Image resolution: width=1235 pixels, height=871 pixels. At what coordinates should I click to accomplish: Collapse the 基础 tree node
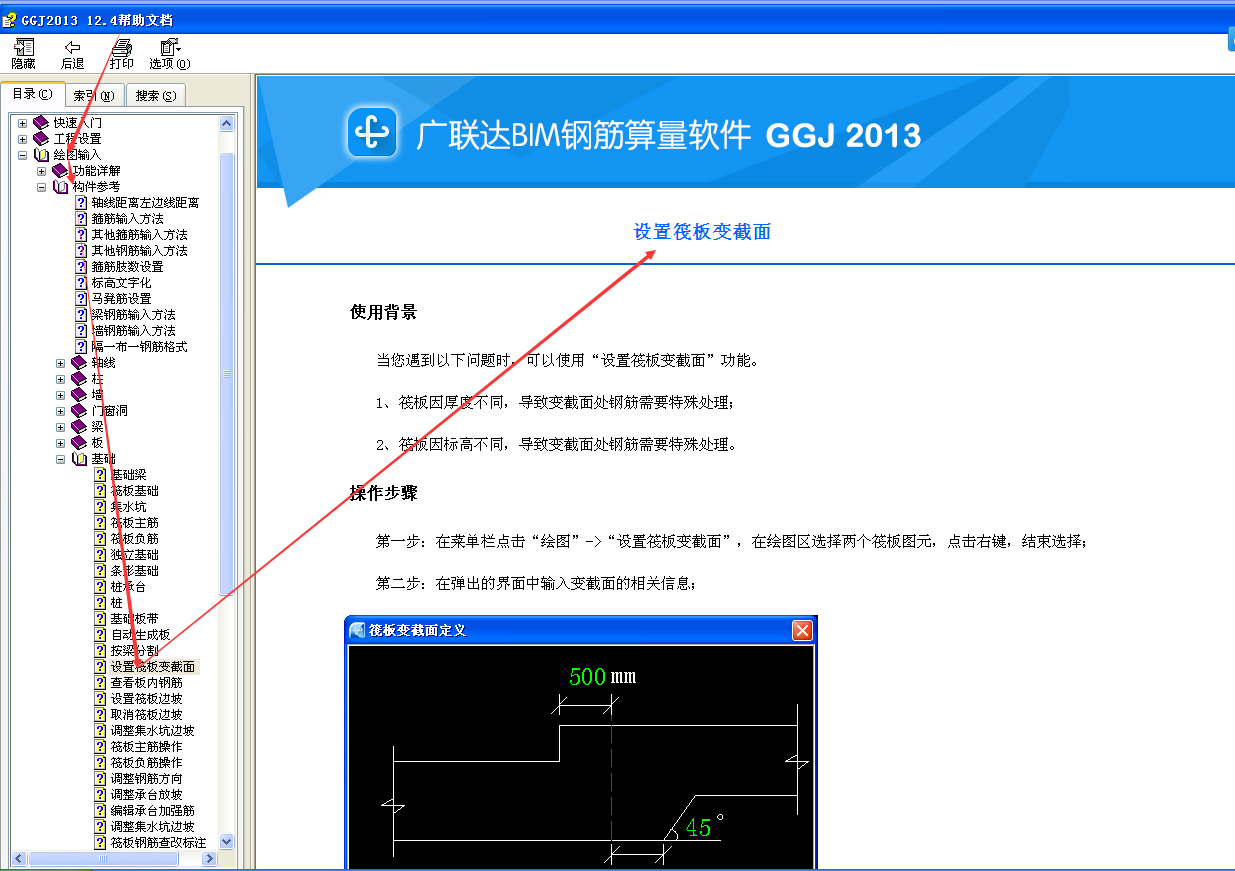[x=60, y=459]
